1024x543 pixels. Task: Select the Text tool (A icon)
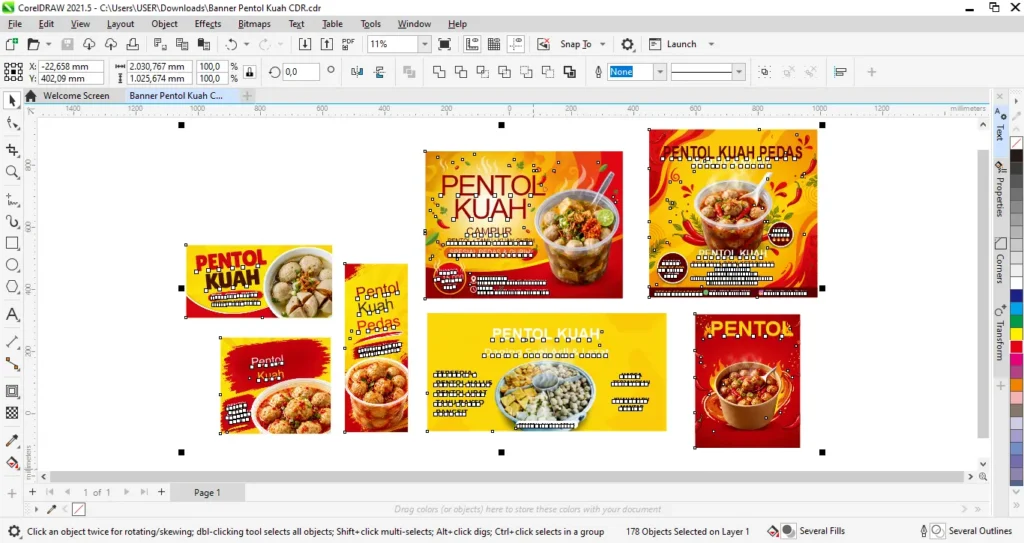pyautogui.click(x=12, y=314)
